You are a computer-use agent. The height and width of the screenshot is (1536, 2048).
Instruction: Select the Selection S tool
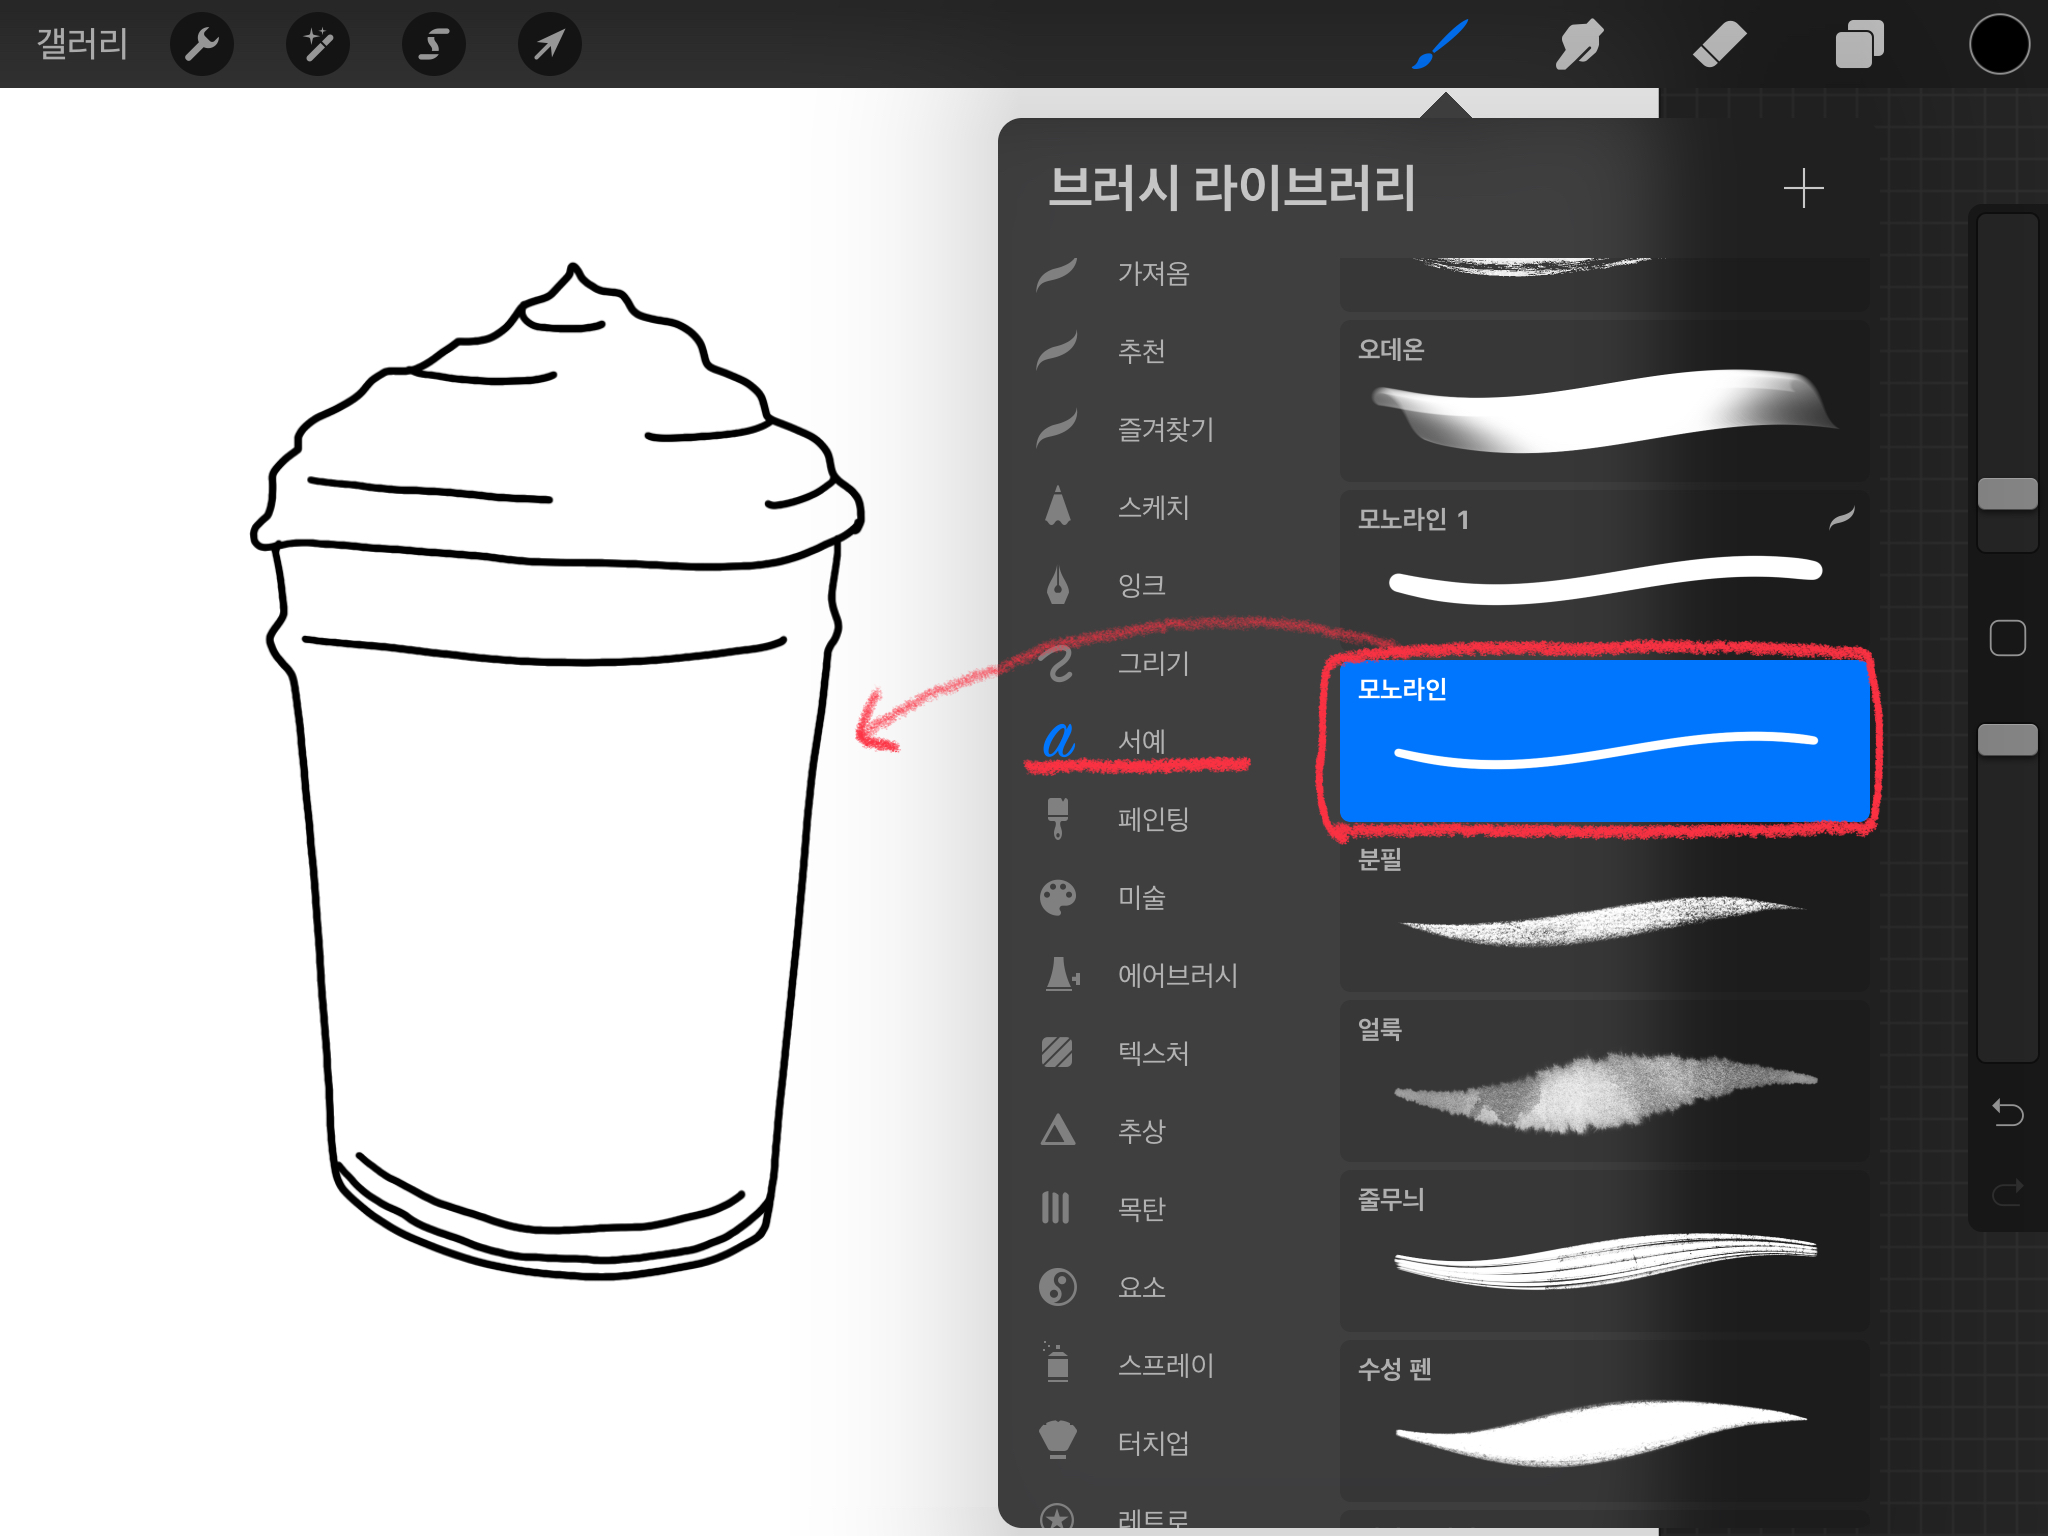tap(433, 44)
